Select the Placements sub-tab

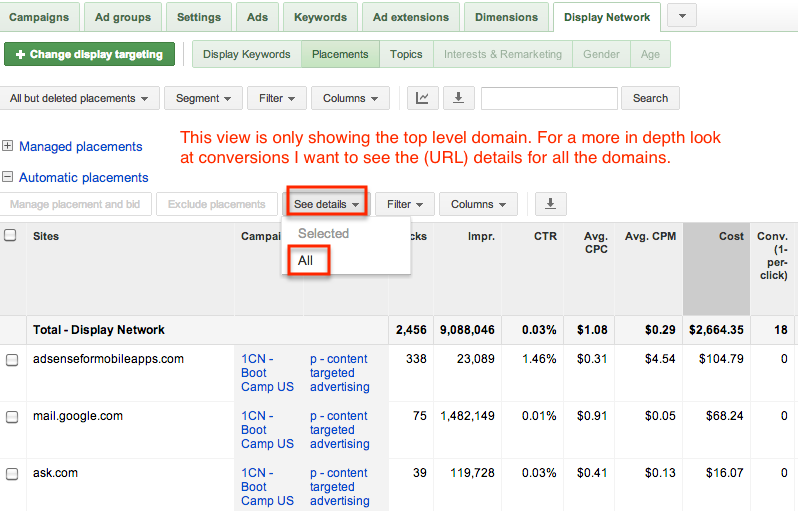(340, 54)
